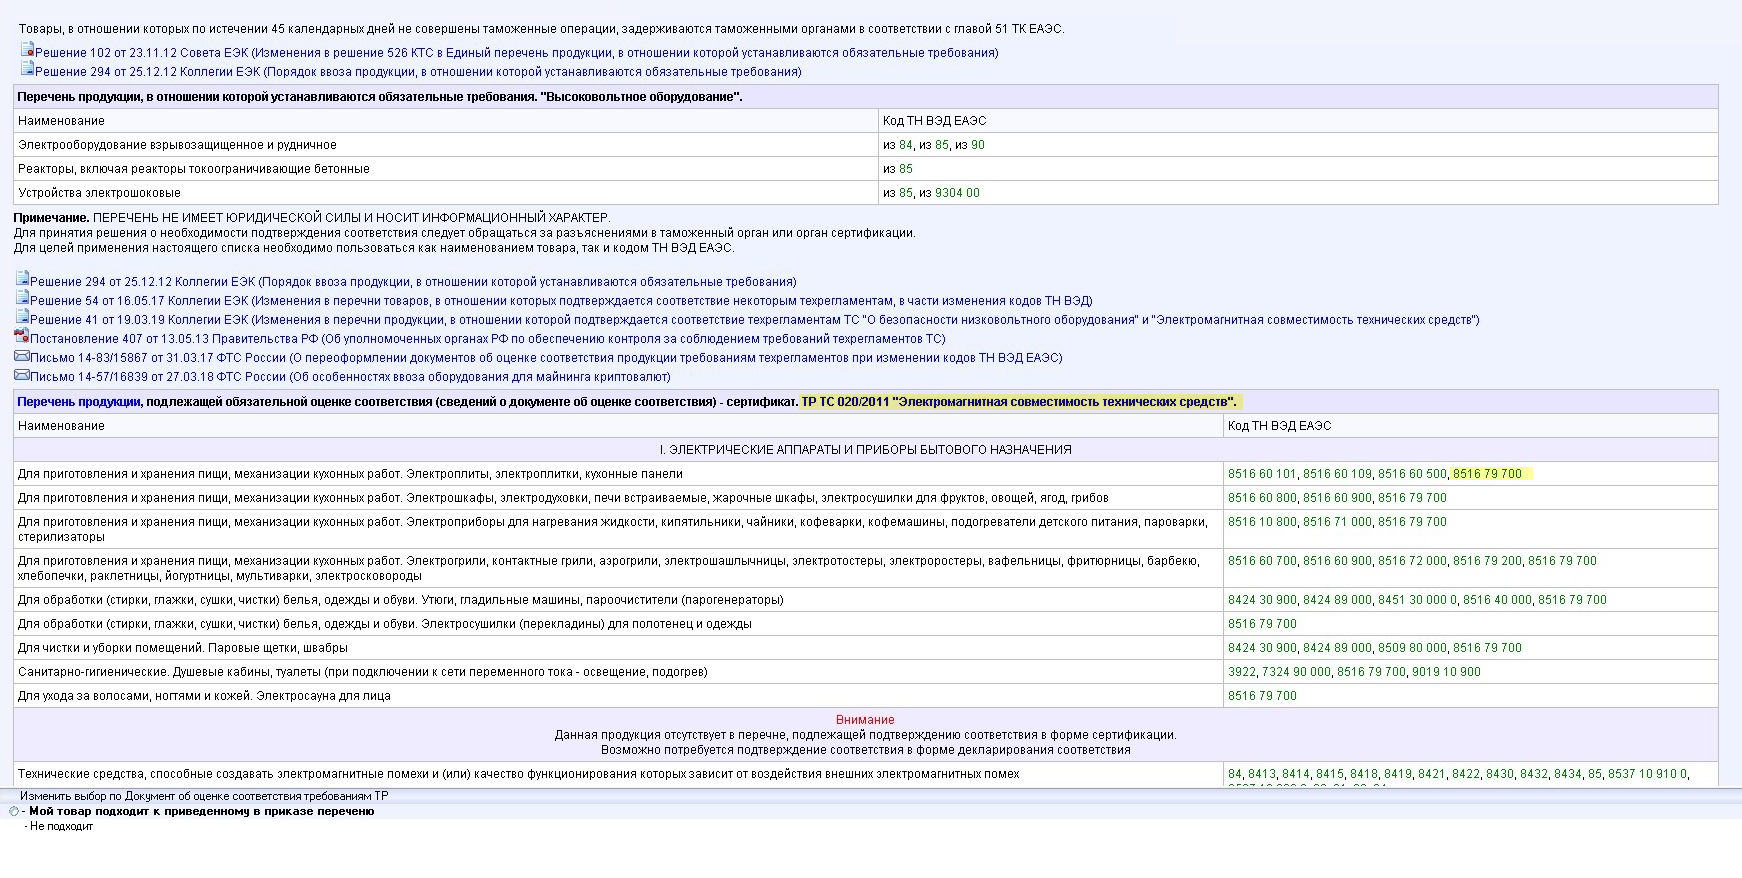Click code 85 in Реакторы row
The image size is (1742, 878).
906,169
